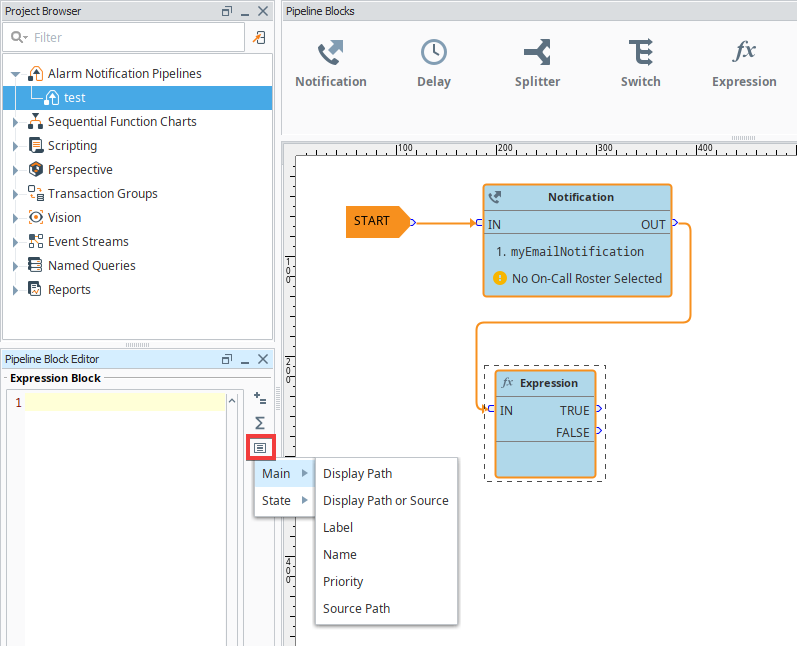Click the pin icon next to the Filter
This screenshot has width=797, height=646.
pyautogui.click(x=259, y=38)
